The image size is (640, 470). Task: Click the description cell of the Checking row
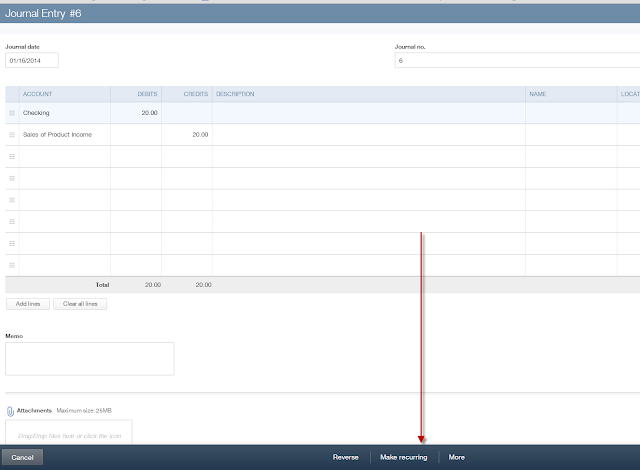coord(369,113)
